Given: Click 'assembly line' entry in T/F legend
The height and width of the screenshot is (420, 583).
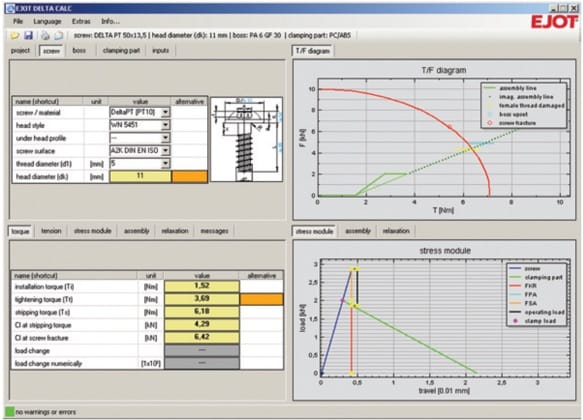Looking at the screenshot, I should coord(518,88).
